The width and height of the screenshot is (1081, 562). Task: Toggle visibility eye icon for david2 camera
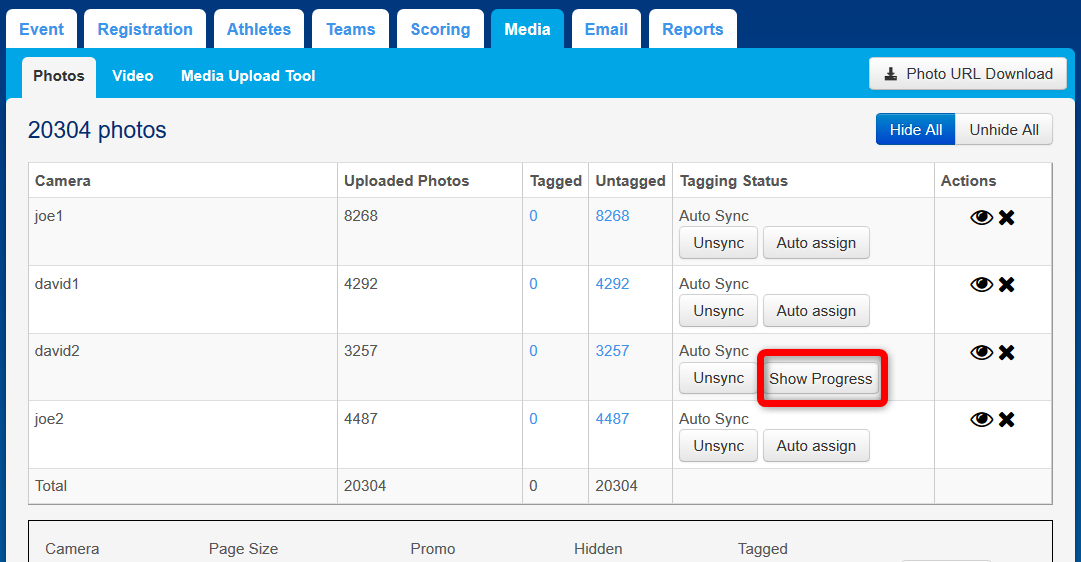(x=981, y=352)
